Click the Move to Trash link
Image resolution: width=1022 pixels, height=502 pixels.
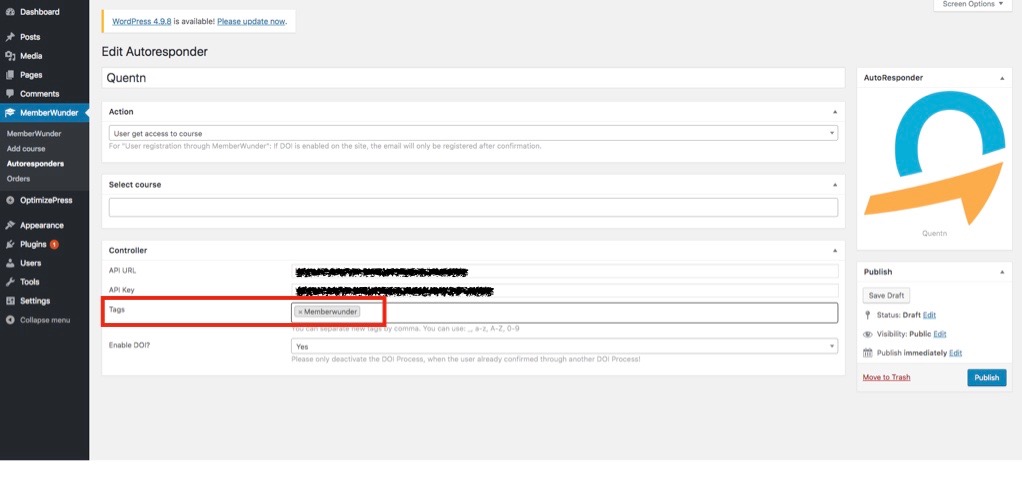click(x=886, y=377)
